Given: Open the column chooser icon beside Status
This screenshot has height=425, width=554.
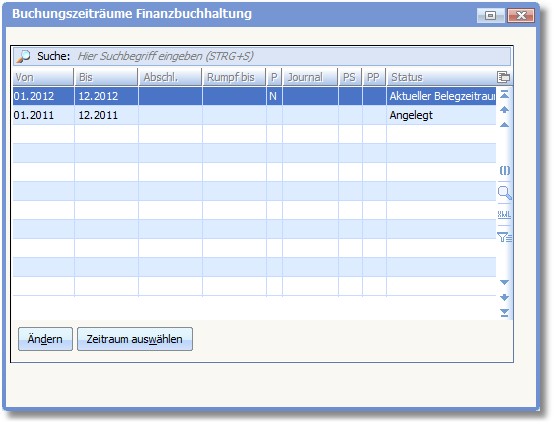Looking at the screenshot, I should pos(503,77).
